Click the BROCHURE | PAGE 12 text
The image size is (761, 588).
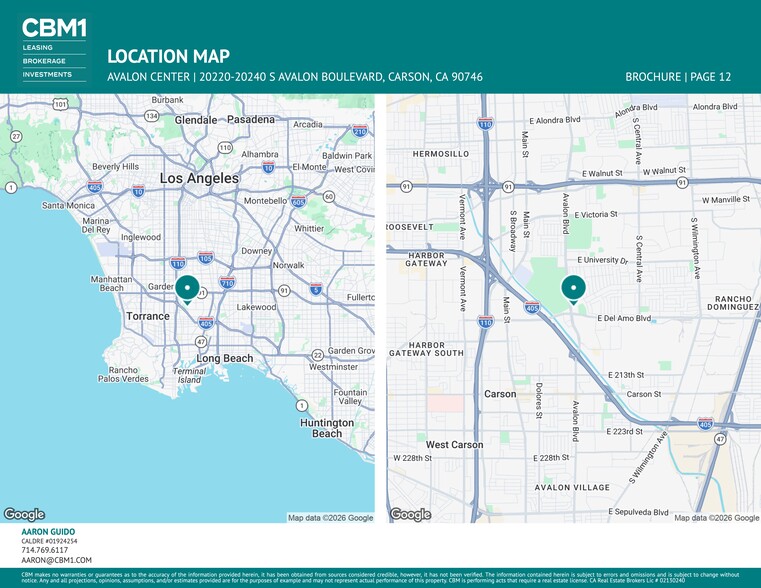(x=677, y=77)
